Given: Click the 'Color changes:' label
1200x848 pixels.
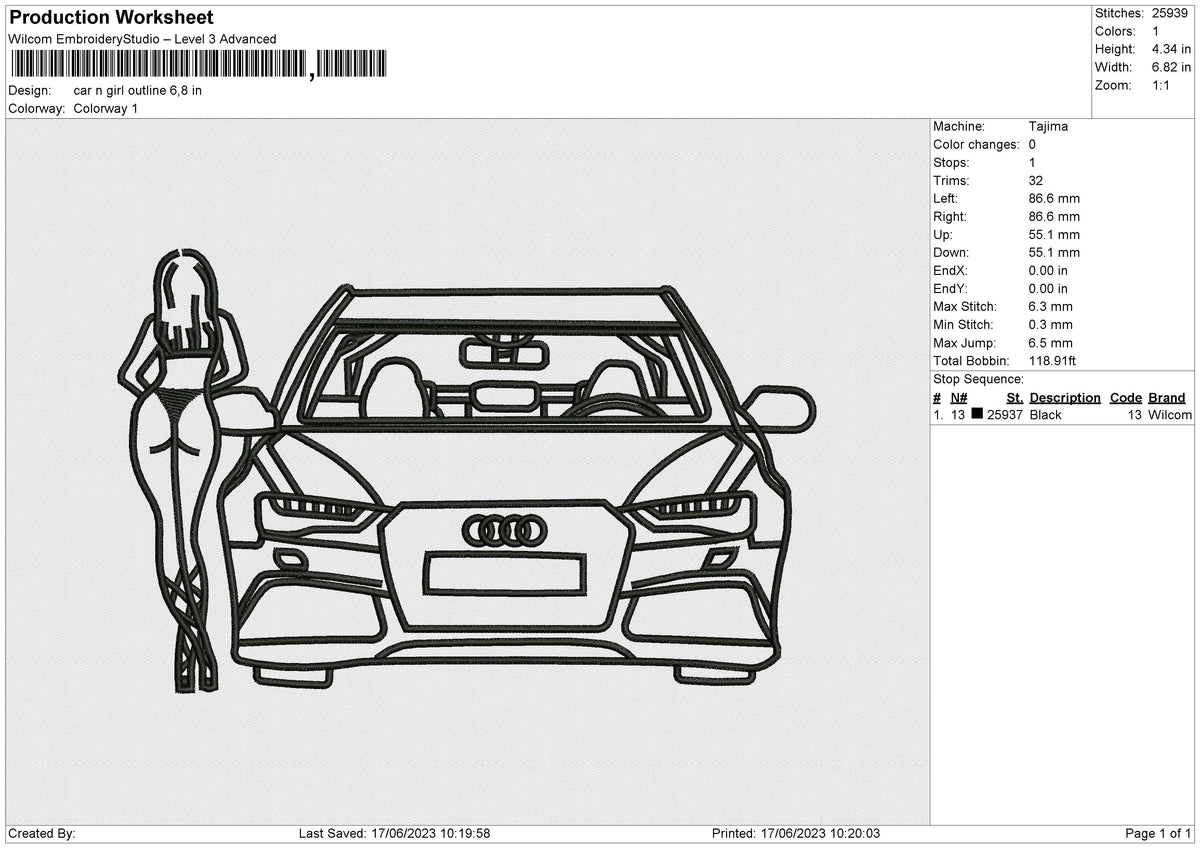Looking at the screenshot, I should [976, 144].
